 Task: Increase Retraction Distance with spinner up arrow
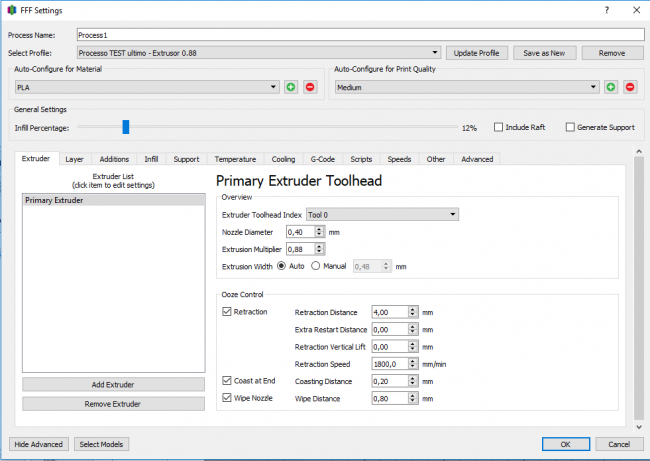pyautogui.click(x=413, y=309)
